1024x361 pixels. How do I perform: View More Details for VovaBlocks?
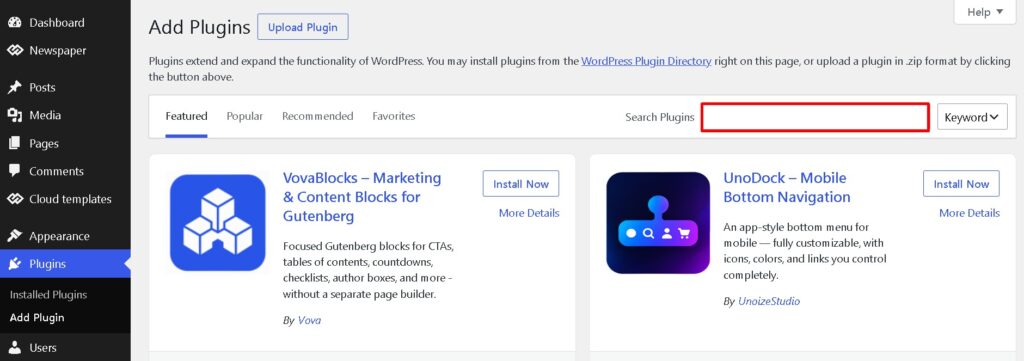529,213
